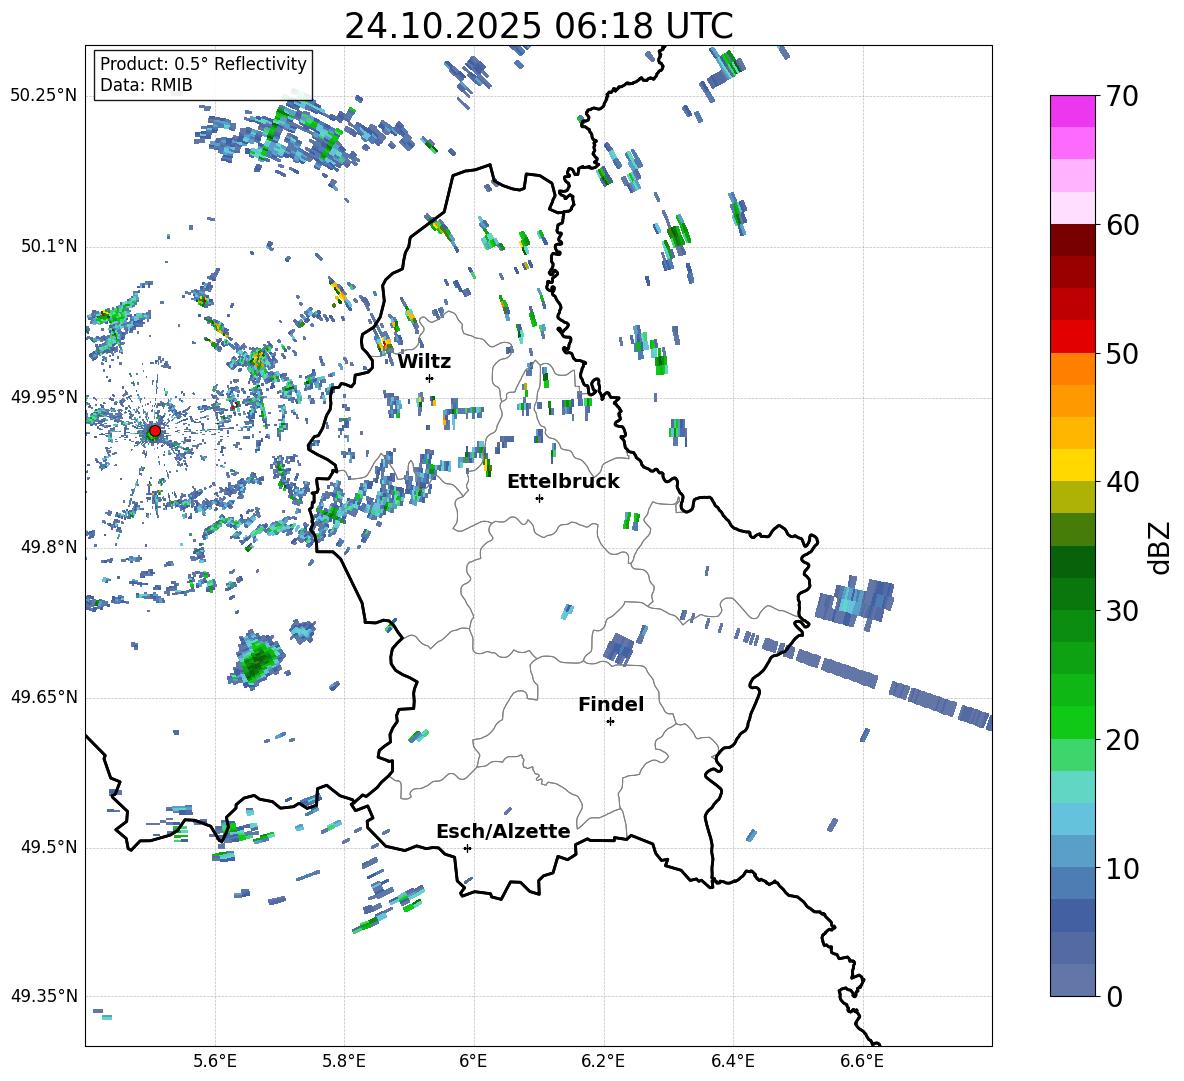Click the Wiltz city label

pos(424,362)
